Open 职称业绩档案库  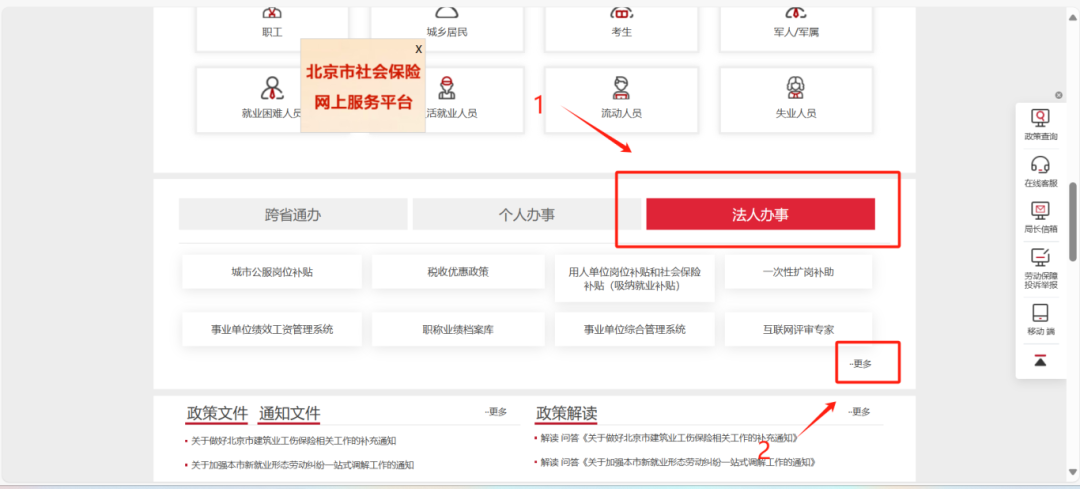tap(458, 329)
